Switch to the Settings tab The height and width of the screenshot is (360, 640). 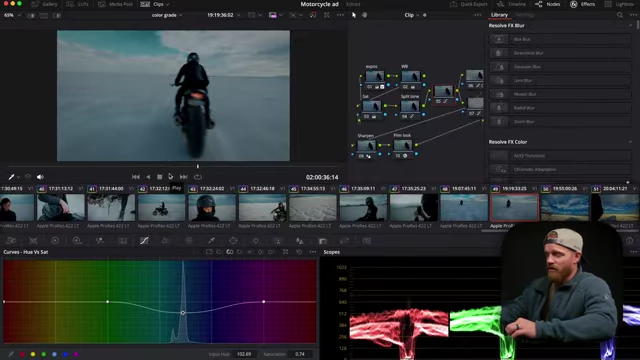(x=524, y=15)
